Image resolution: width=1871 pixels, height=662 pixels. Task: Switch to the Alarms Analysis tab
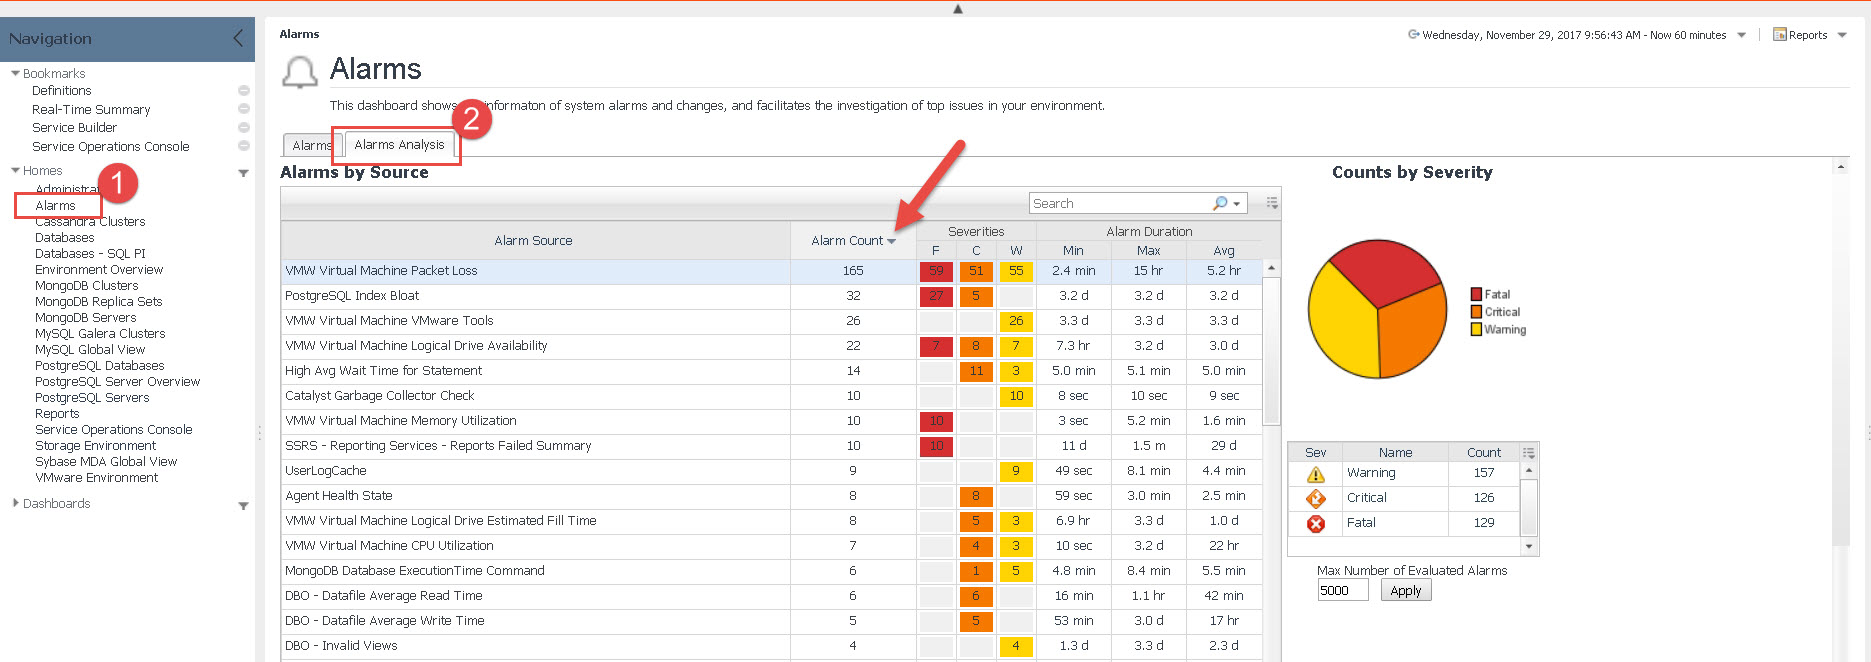click(x=399, y=145)
